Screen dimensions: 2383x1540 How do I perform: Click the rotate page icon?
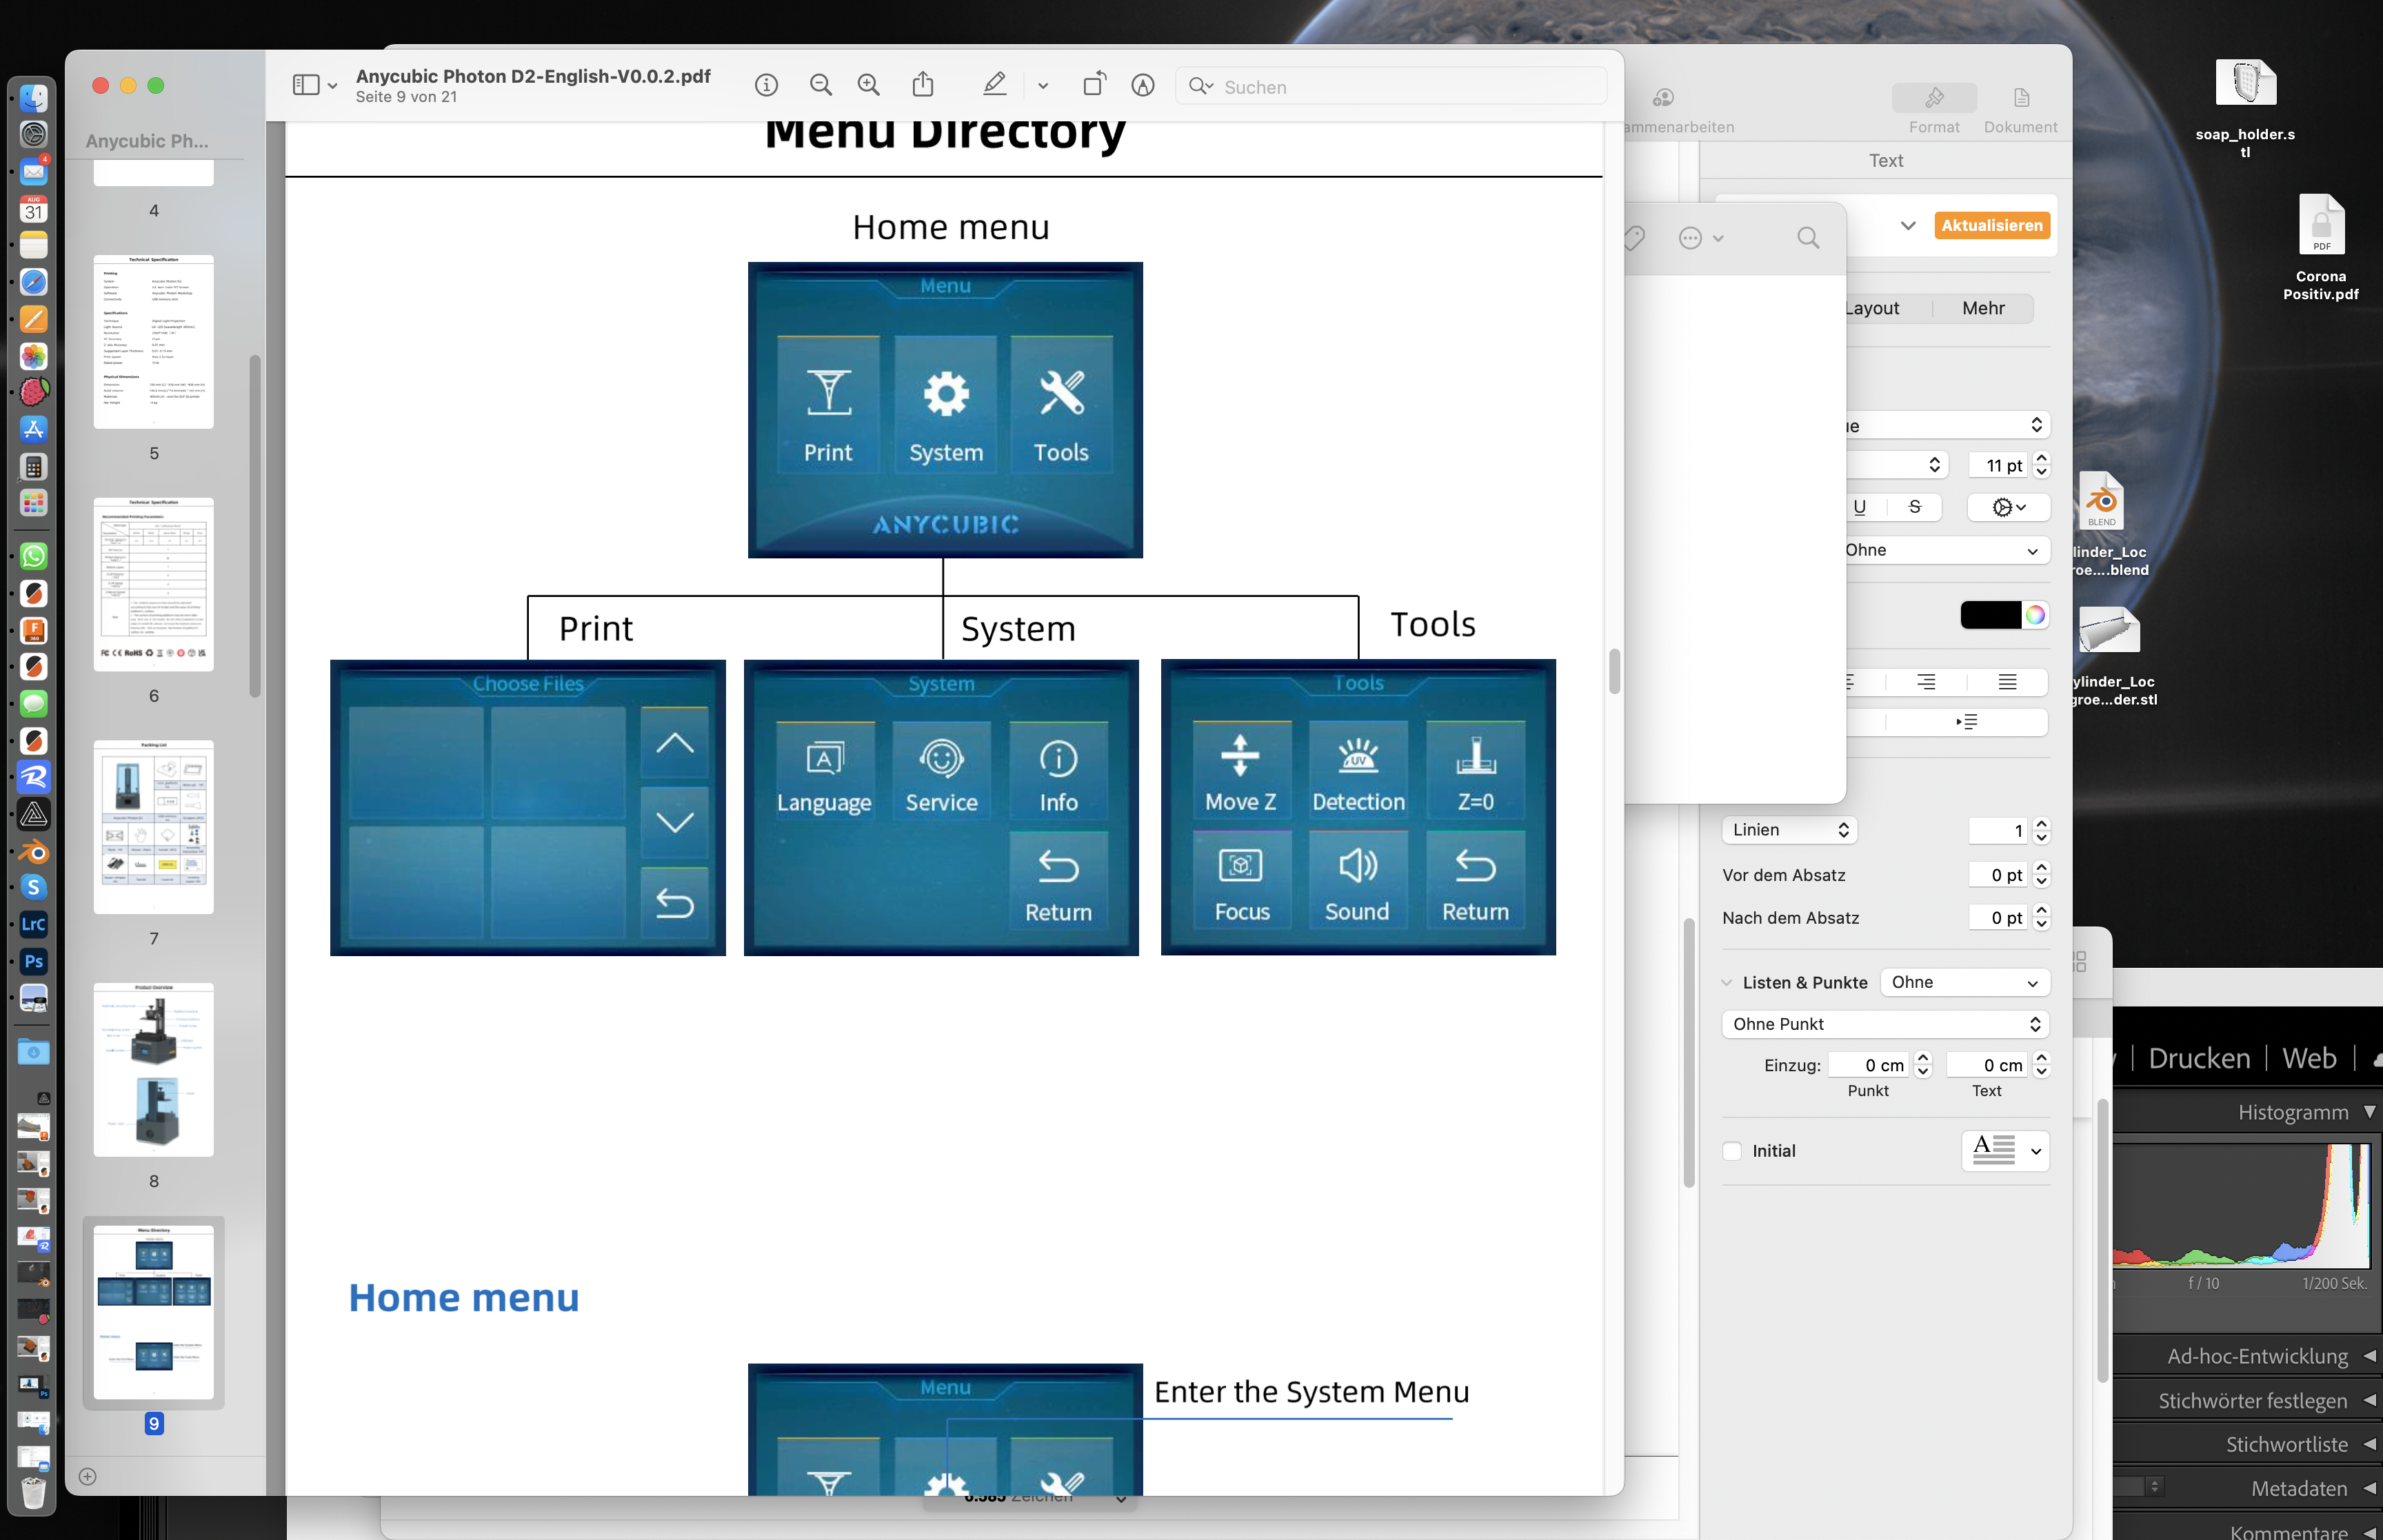1094,85
